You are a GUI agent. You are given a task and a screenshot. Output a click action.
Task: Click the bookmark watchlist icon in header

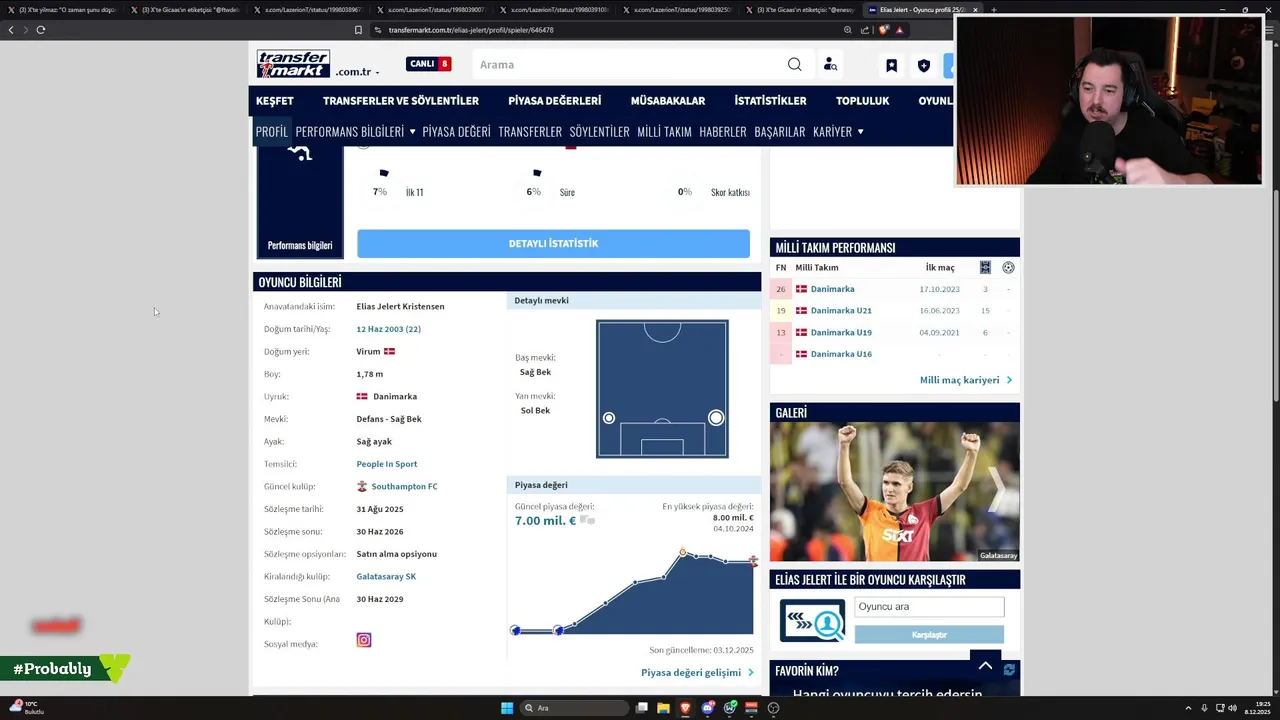891,66
